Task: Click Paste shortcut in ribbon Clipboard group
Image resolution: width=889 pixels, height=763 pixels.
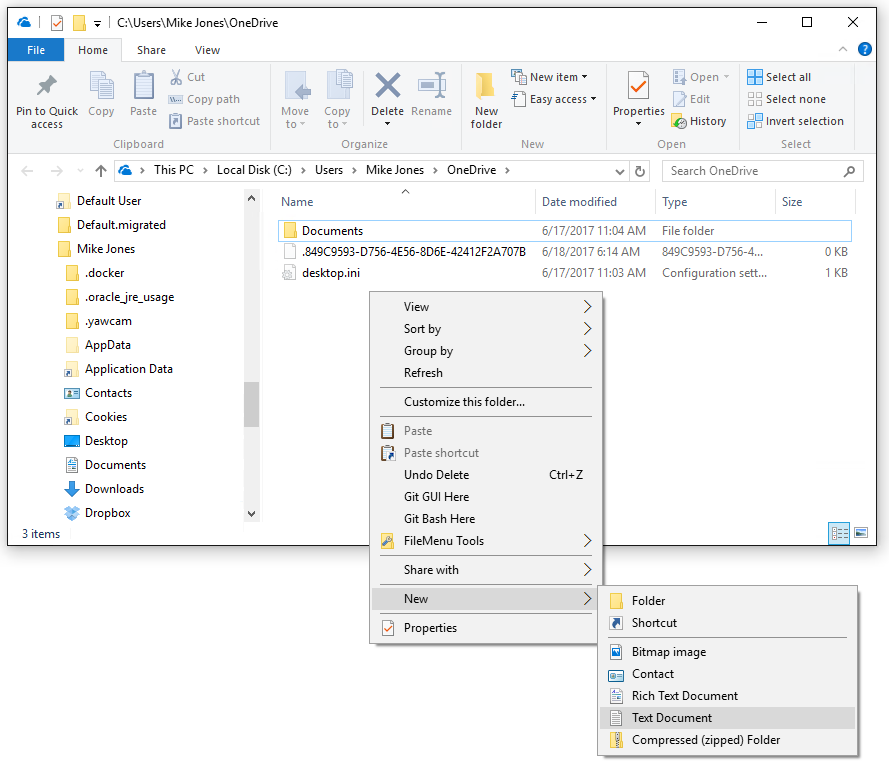Action: [x=215, y=121]
